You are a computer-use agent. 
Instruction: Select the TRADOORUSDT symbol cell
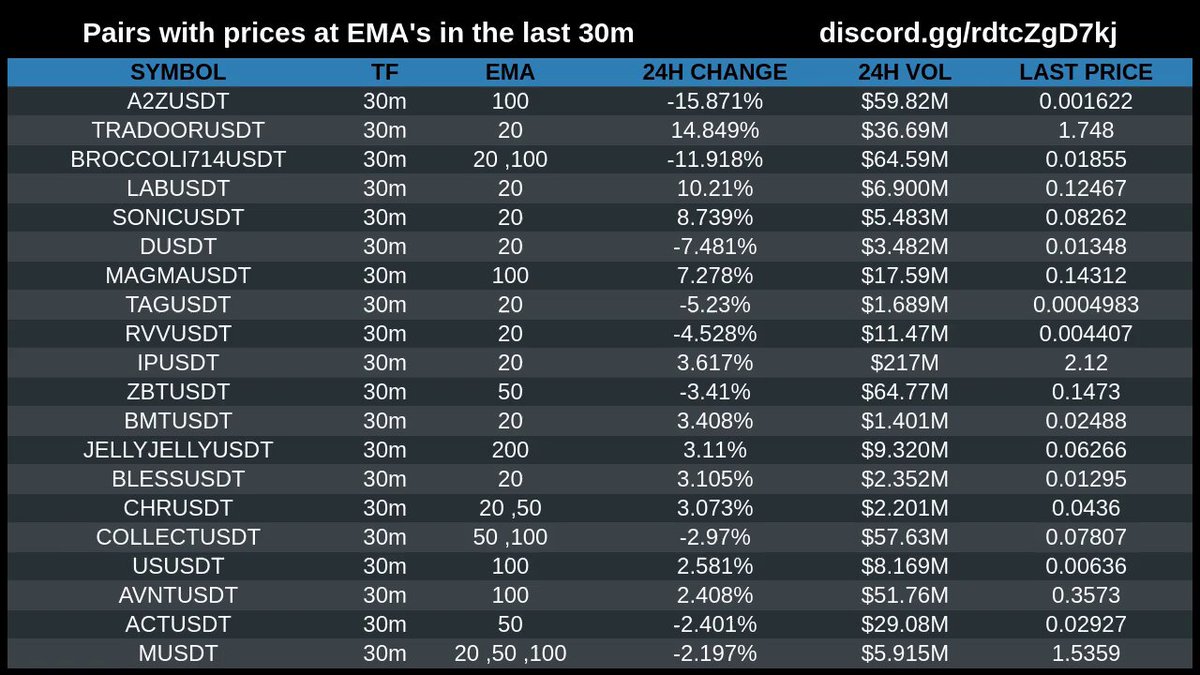[178, 130]
